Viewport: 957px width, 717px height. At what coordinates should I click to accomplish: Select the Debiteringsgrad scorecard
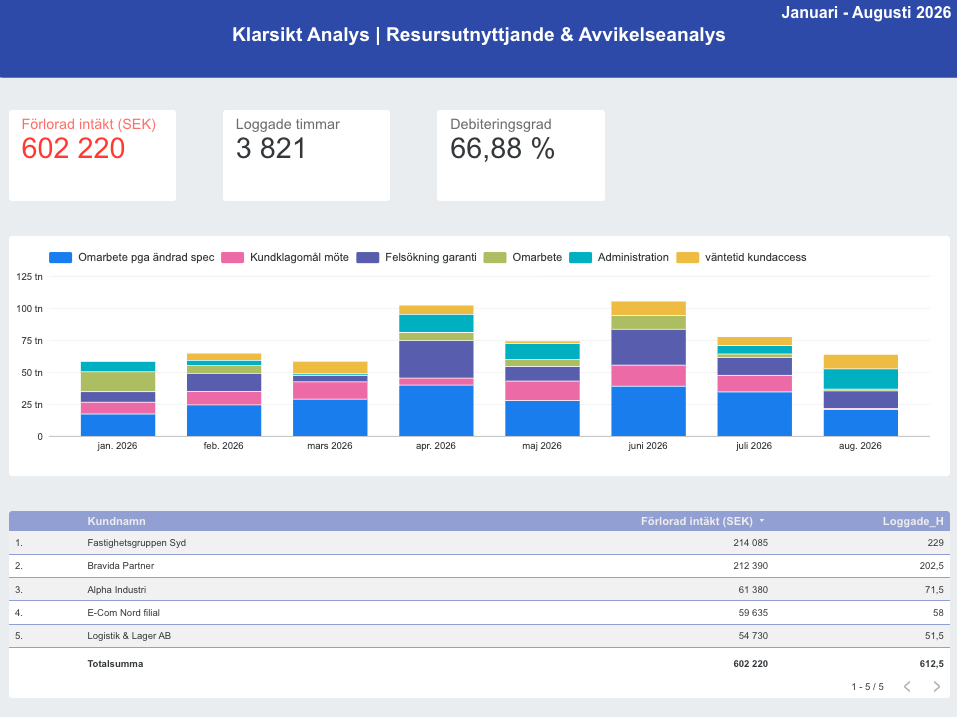[x=521, y=155]
